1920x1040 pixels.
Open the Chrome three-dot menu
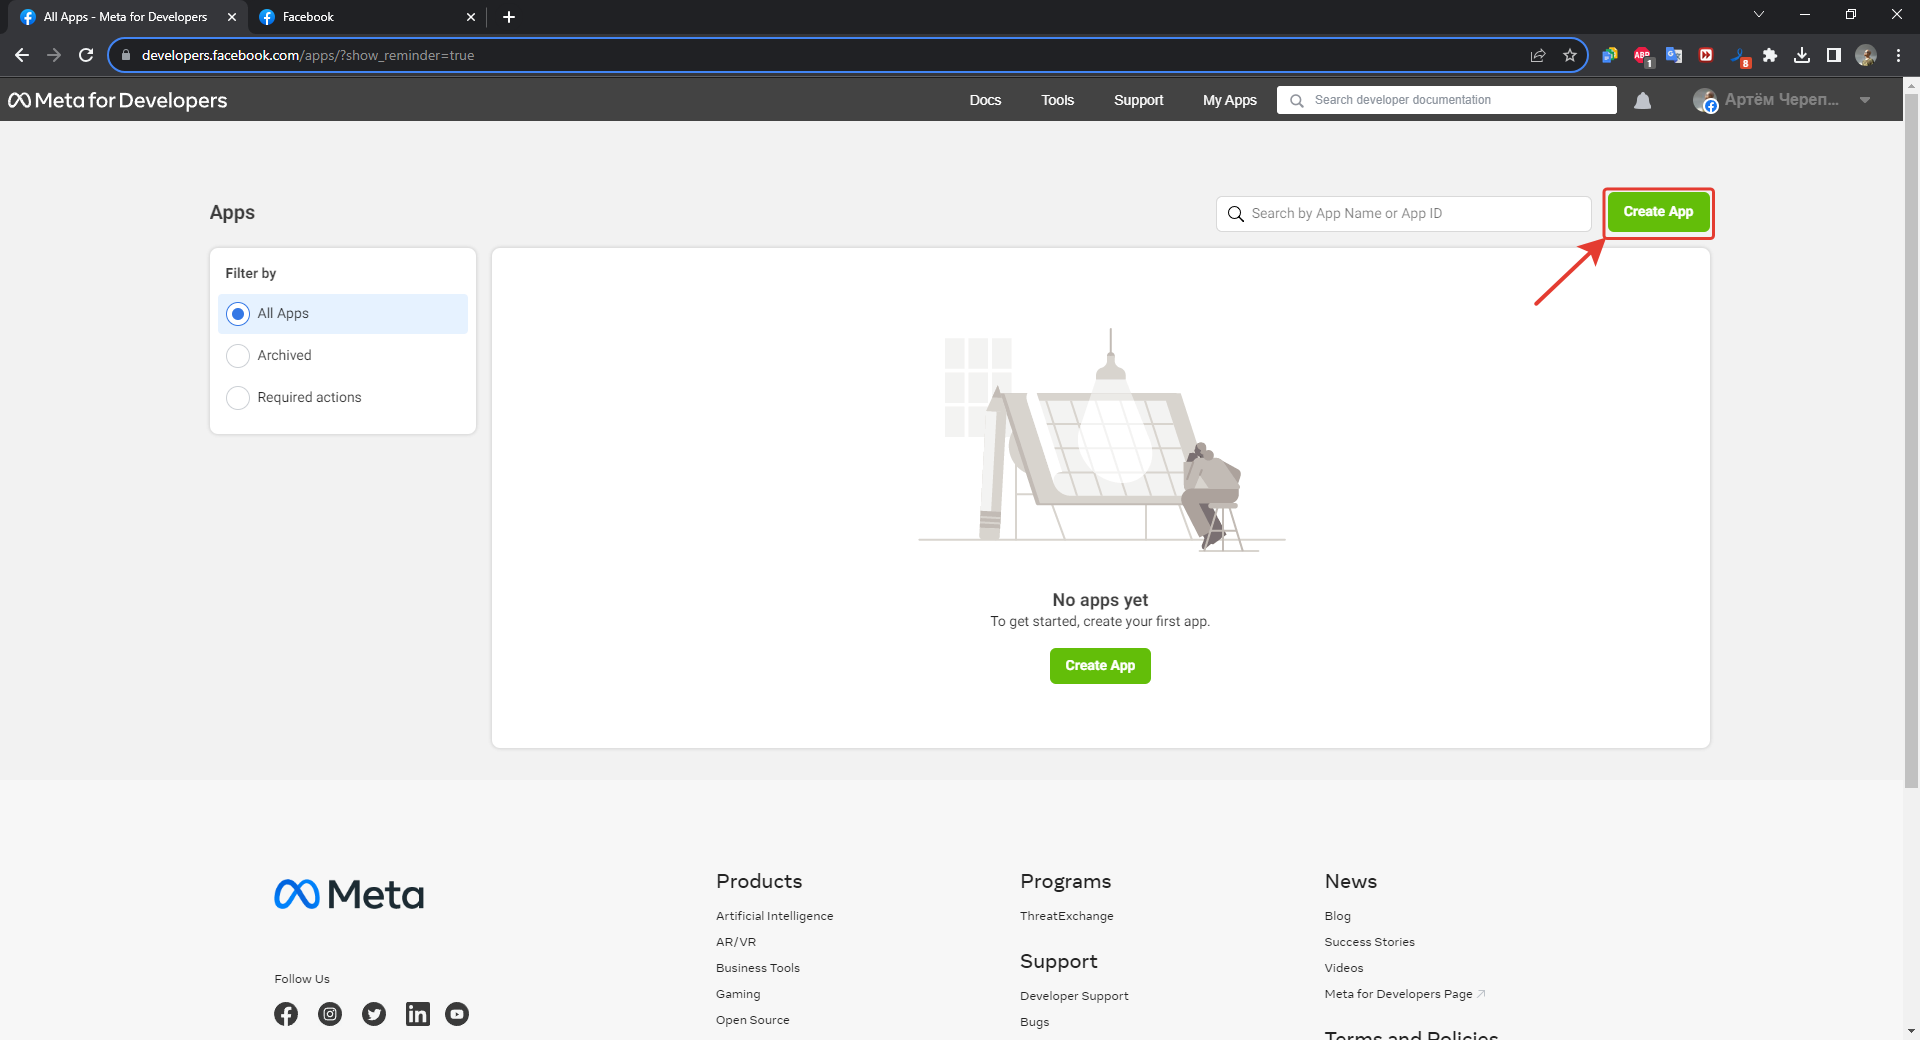tap(1898, 55)
